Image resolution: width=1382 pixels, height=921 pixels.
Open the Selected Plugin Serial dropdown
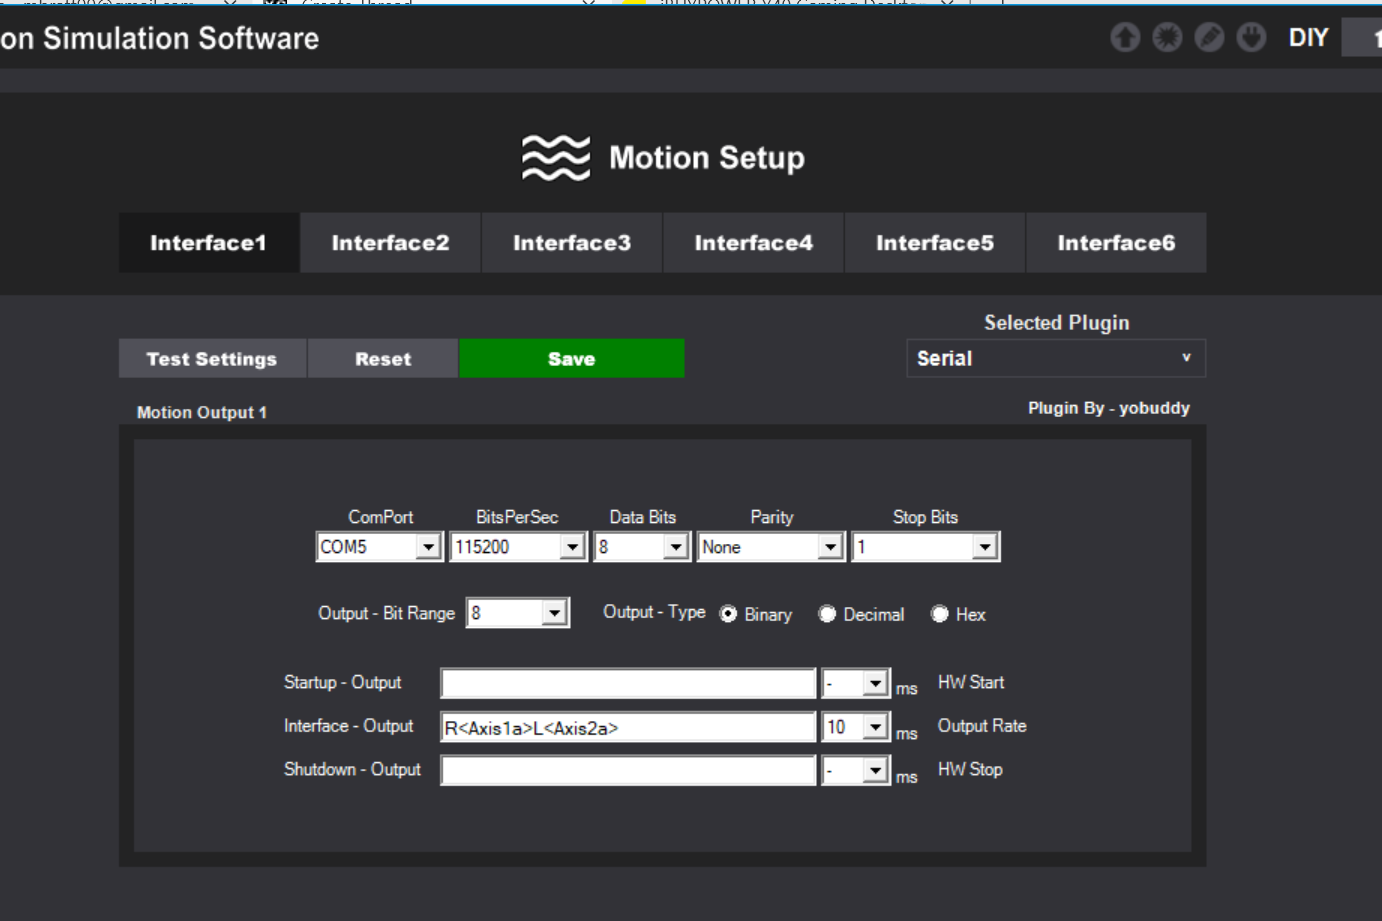pos(1055,358)
